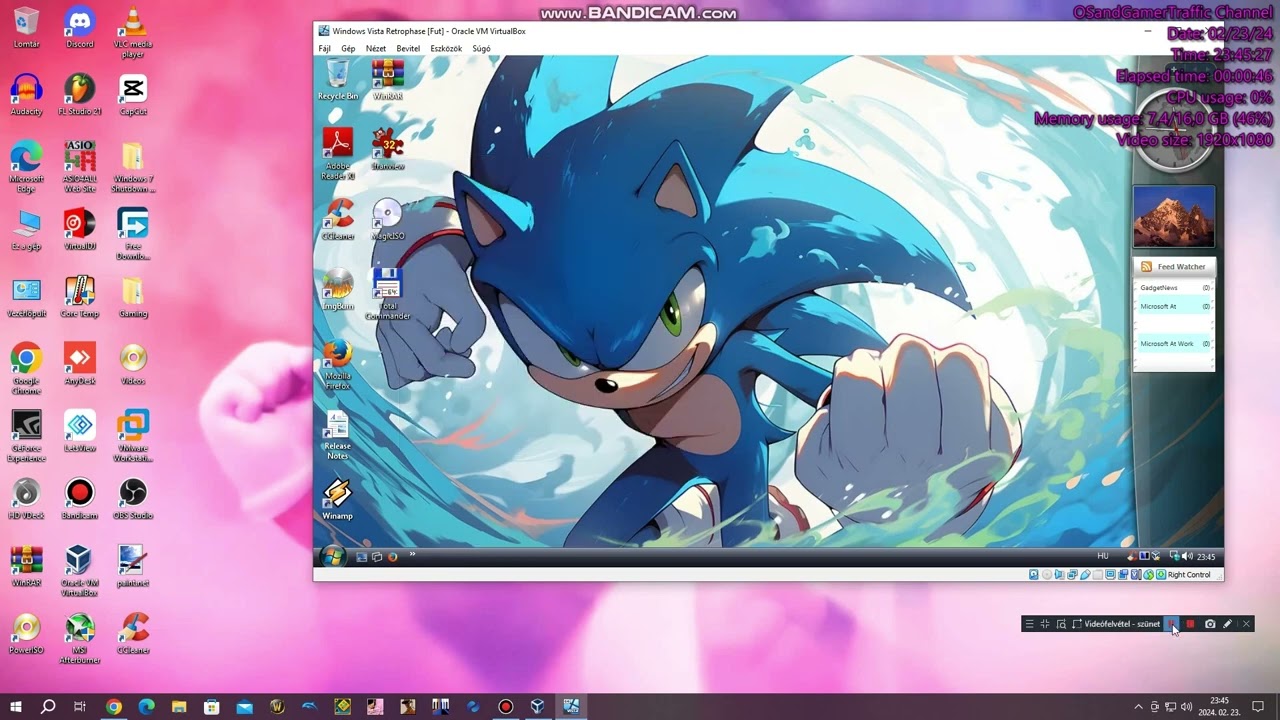Screen dimensions: 1280x720
Task: Click the volume icon in Vista tray
Action: tap(1187, 556)
